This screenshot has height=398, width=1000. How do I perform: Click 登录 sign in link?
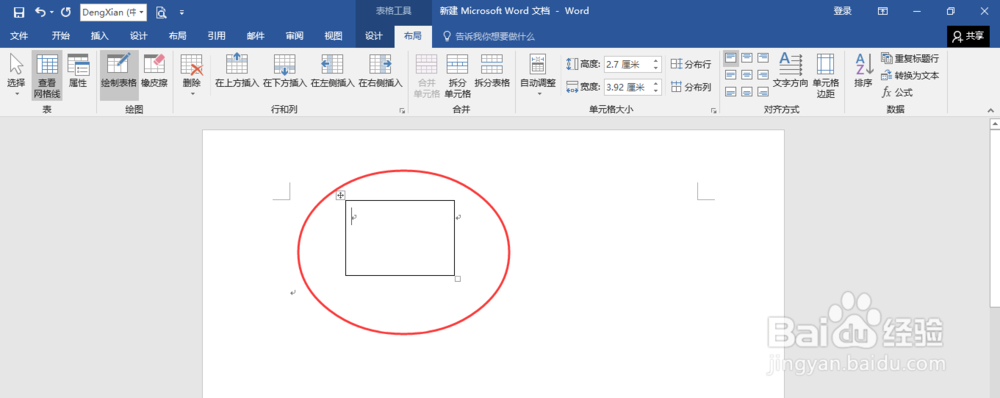(x=842, y=11)
